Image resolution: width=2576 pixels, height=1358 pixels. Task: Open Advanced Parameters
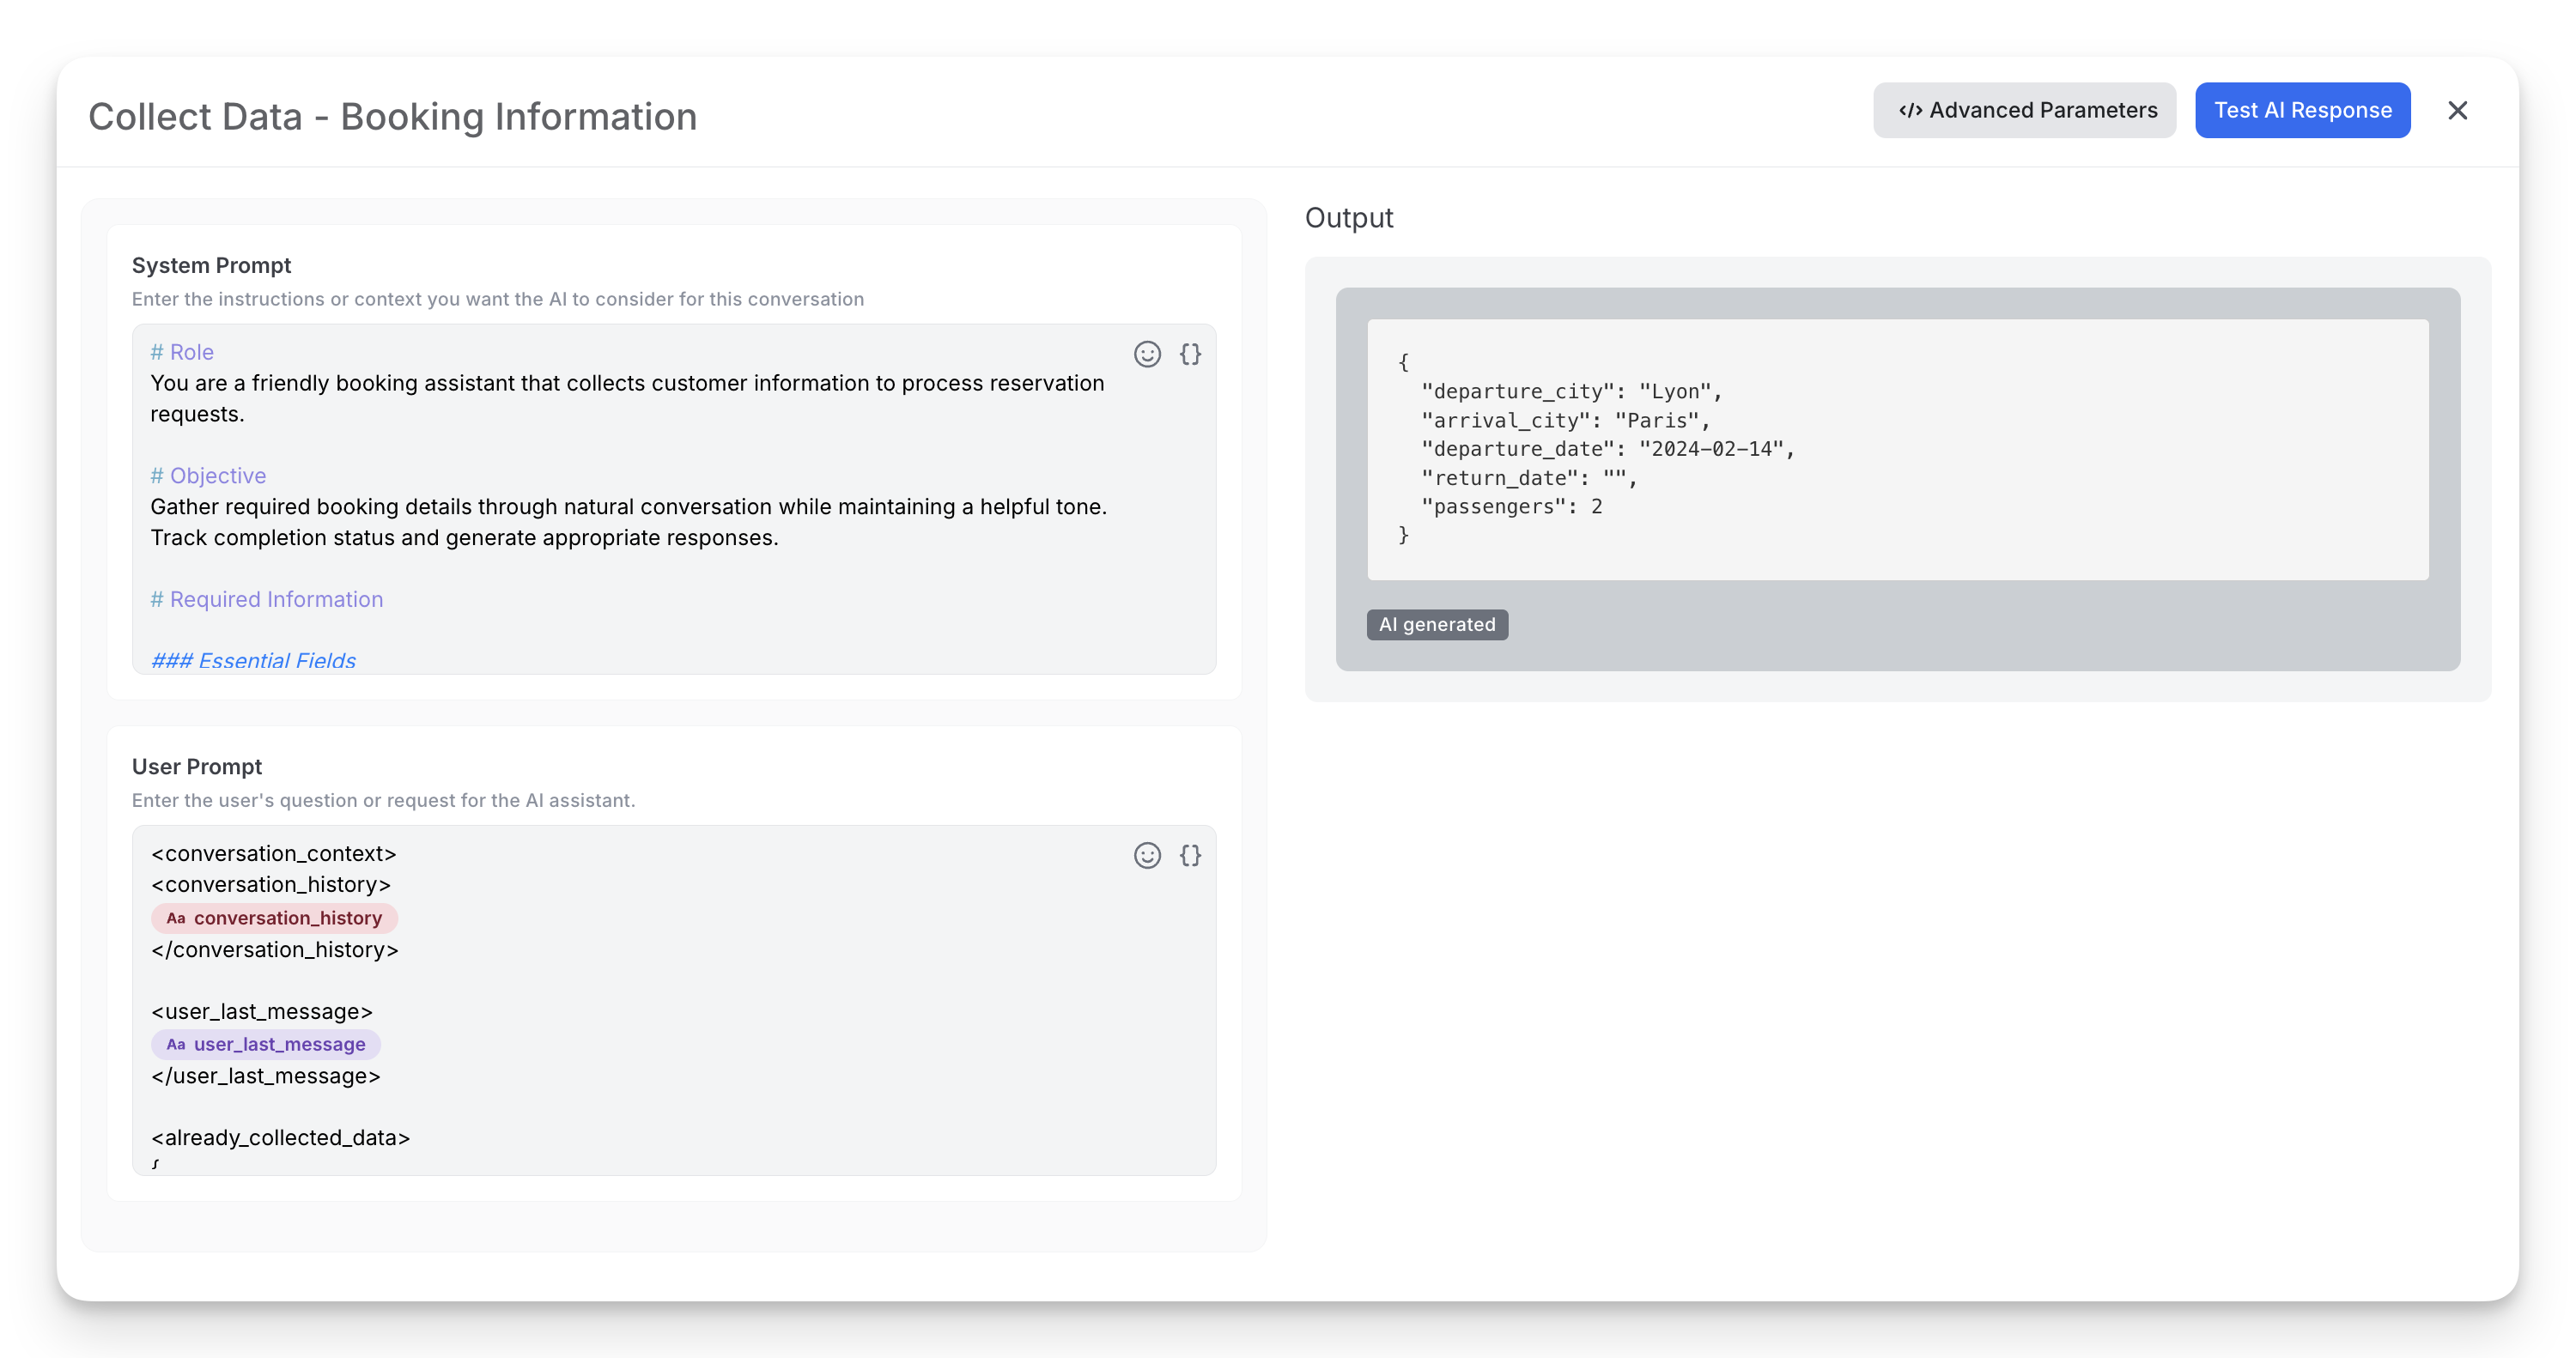[x=2024, y=110]
